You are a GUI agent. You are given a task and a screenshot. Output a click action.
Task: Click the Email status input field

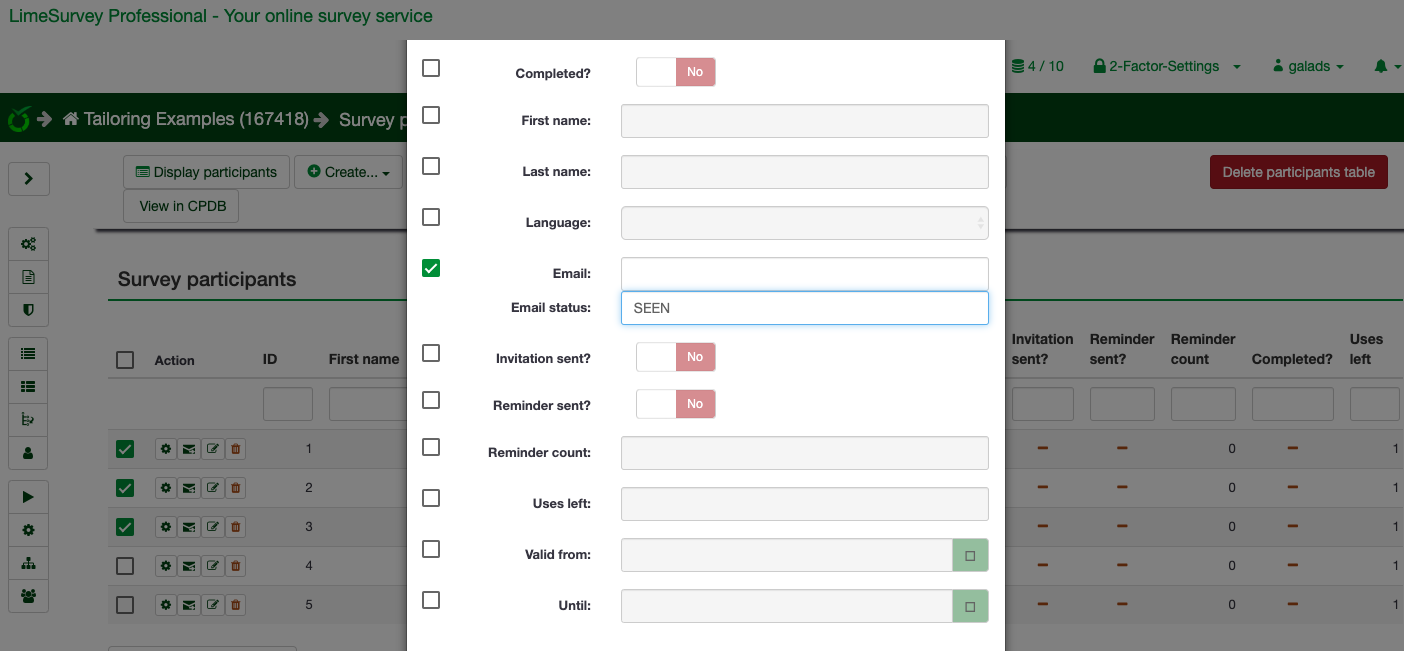[804, 308]
